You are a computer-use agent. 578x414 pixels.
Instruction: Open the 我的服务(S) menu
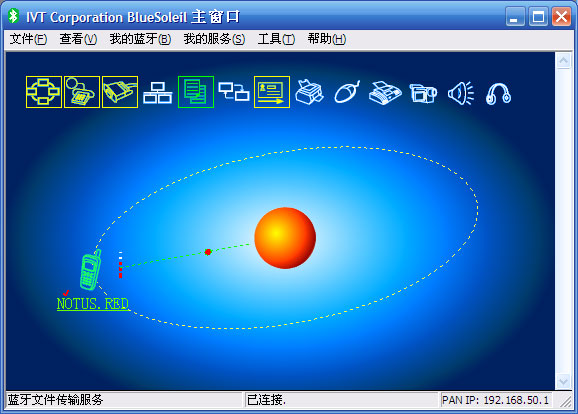pos(214,39)
